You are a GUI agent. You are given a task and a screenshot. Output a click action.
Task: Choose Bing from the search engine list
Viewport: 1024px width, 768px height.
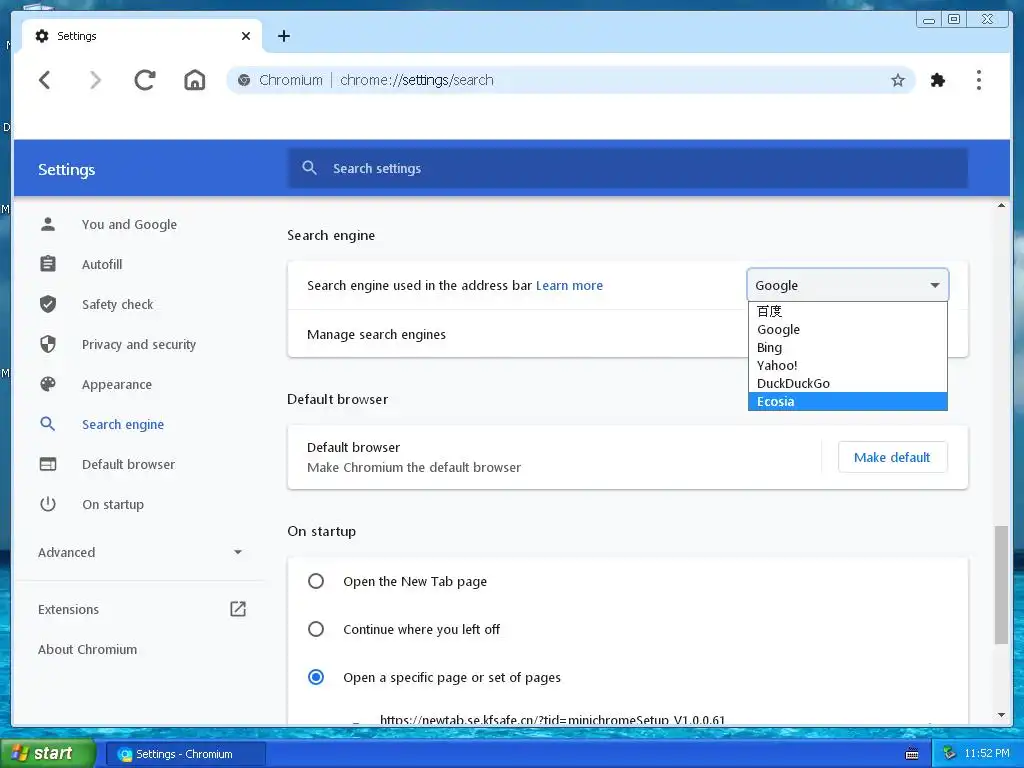coord(848,347)
